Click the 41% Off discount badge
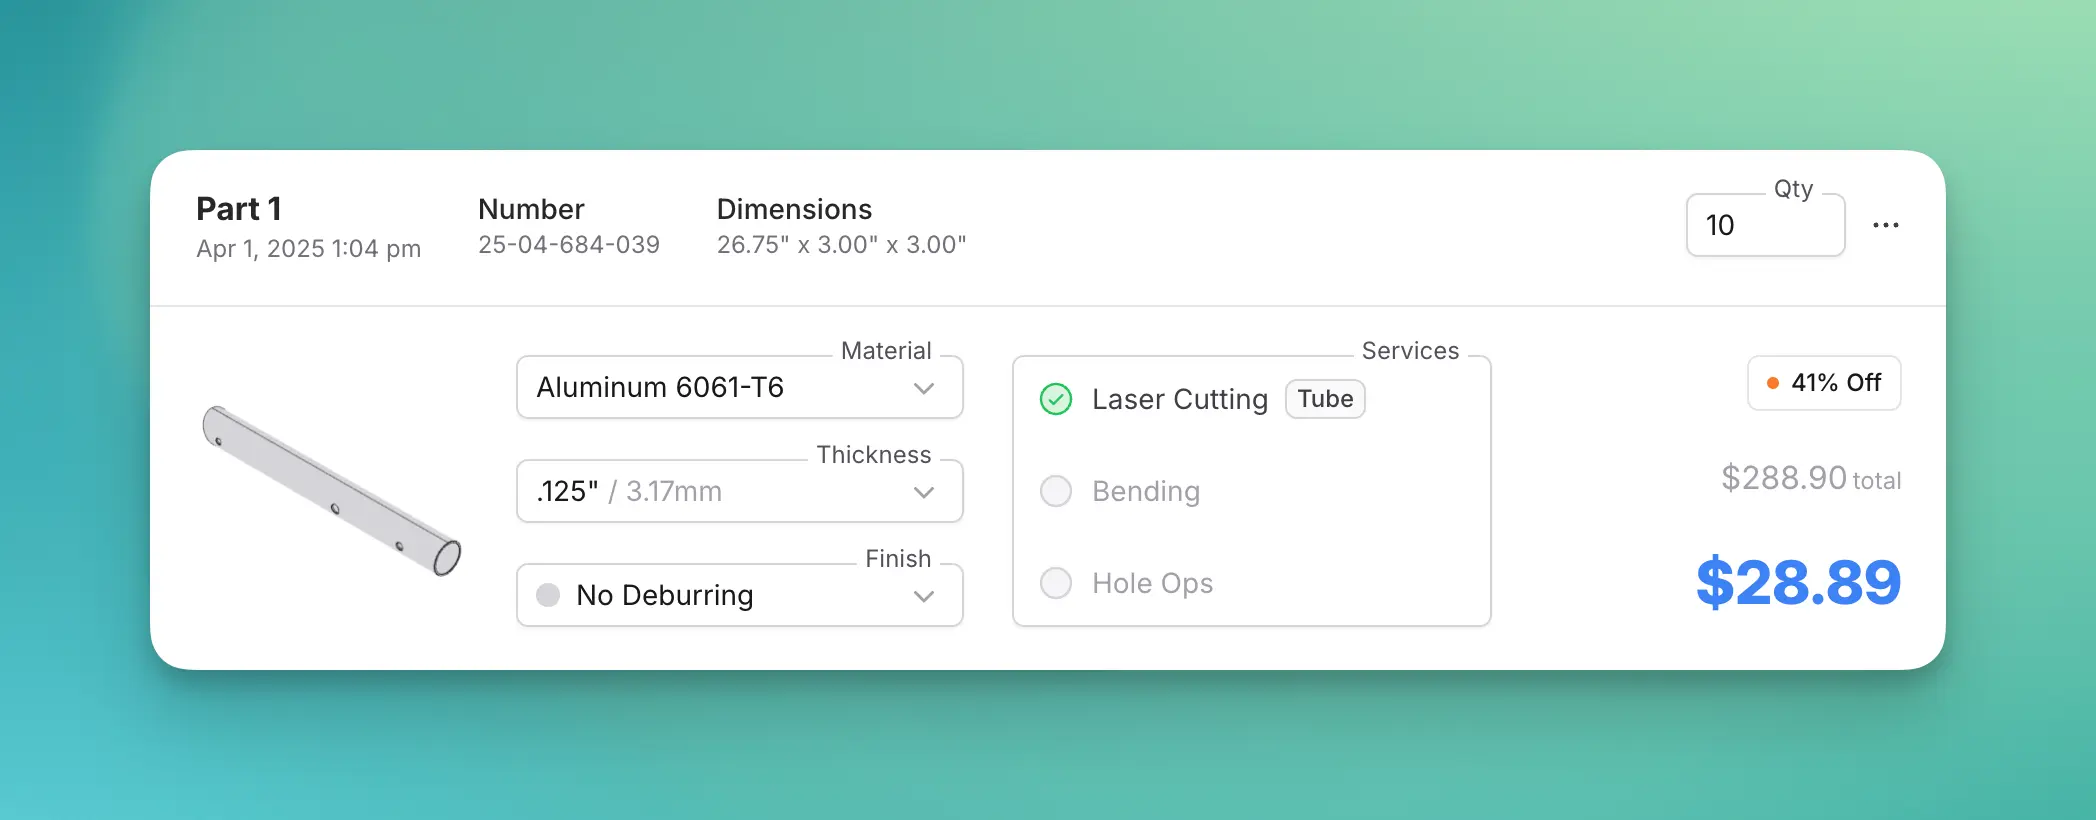Viewport: 2096px width, 820px height. tap(1824, 383)
